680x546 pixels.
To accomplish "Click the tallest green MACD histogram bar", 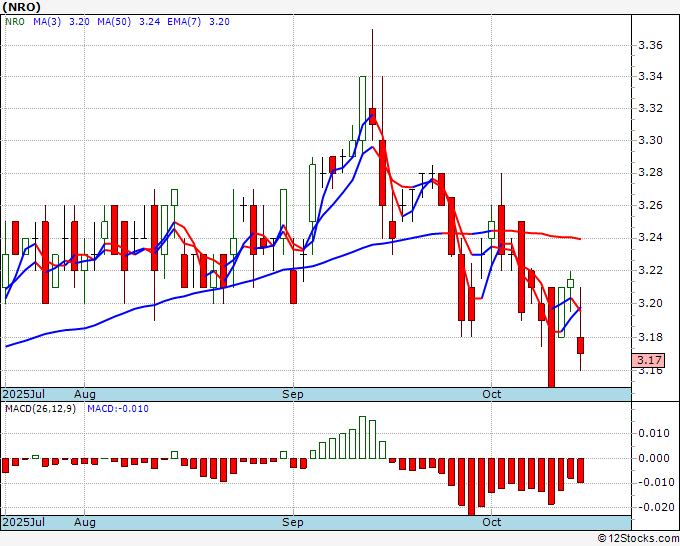I will (x=363, y=437).
